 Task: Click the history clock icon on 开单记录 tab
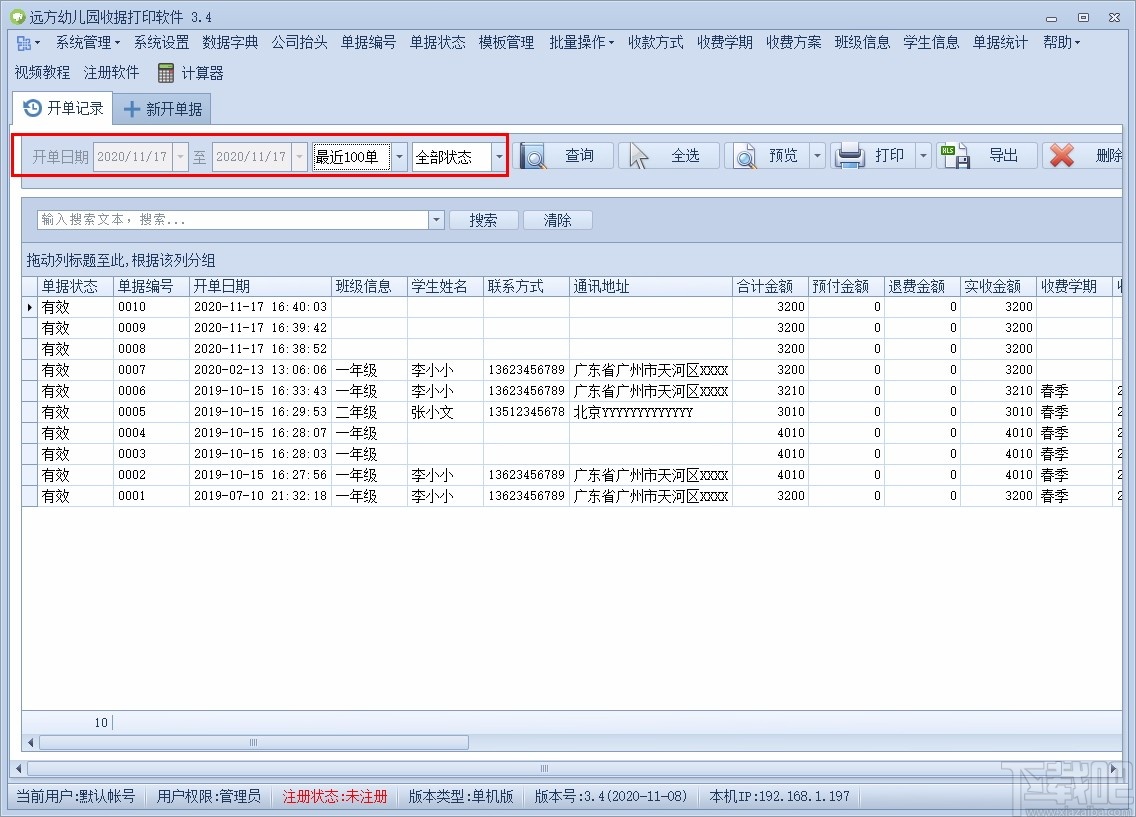[x=33, y=109]
